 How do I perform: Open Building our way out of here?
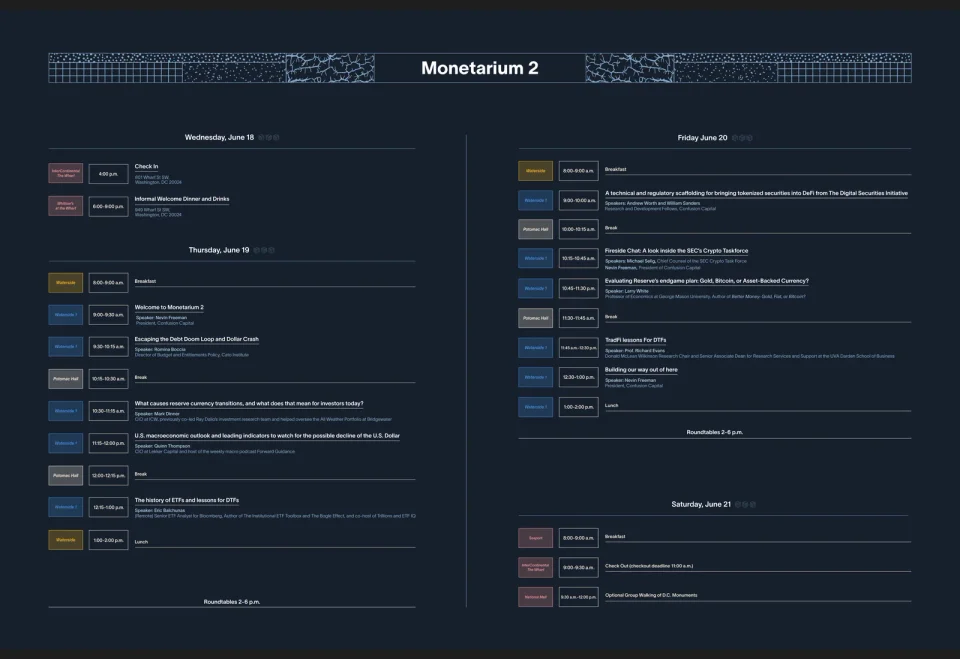pos(641,370)
